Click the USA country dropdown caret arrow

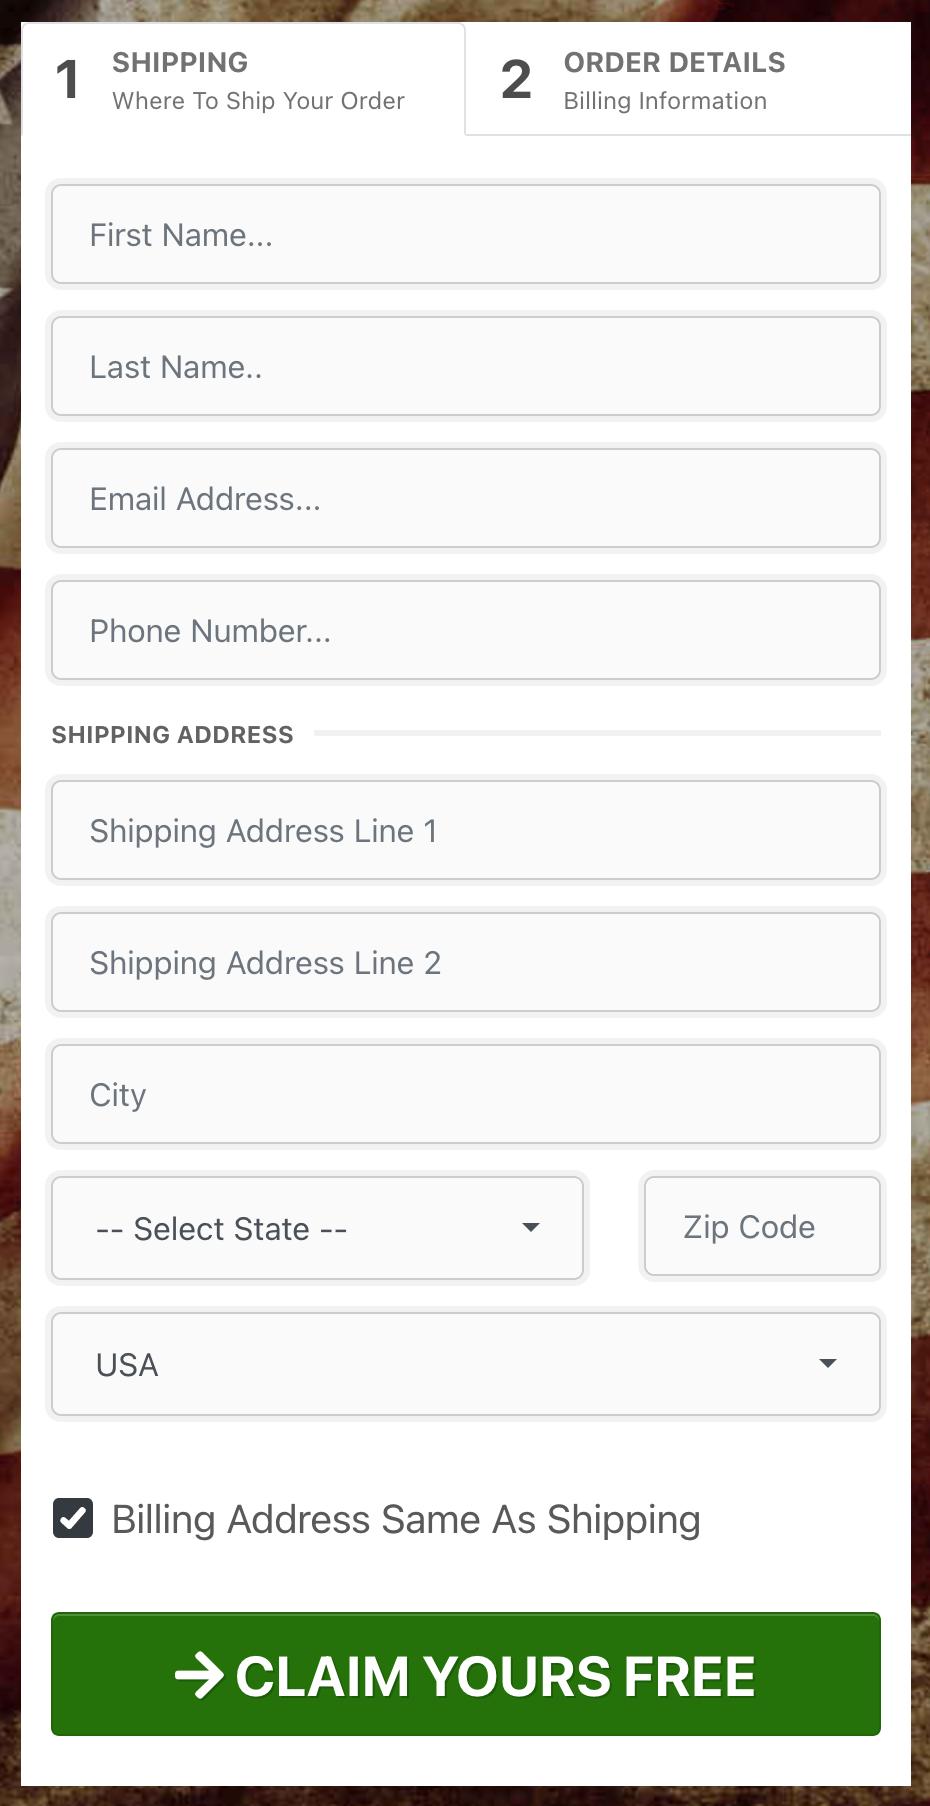tap(827, 1363)
